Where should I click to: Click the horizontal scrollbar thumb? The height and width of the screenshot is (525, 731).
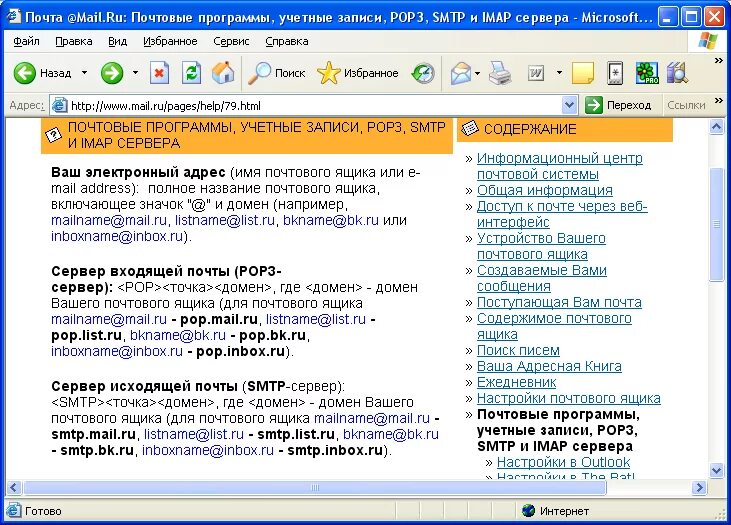[315, 488]
